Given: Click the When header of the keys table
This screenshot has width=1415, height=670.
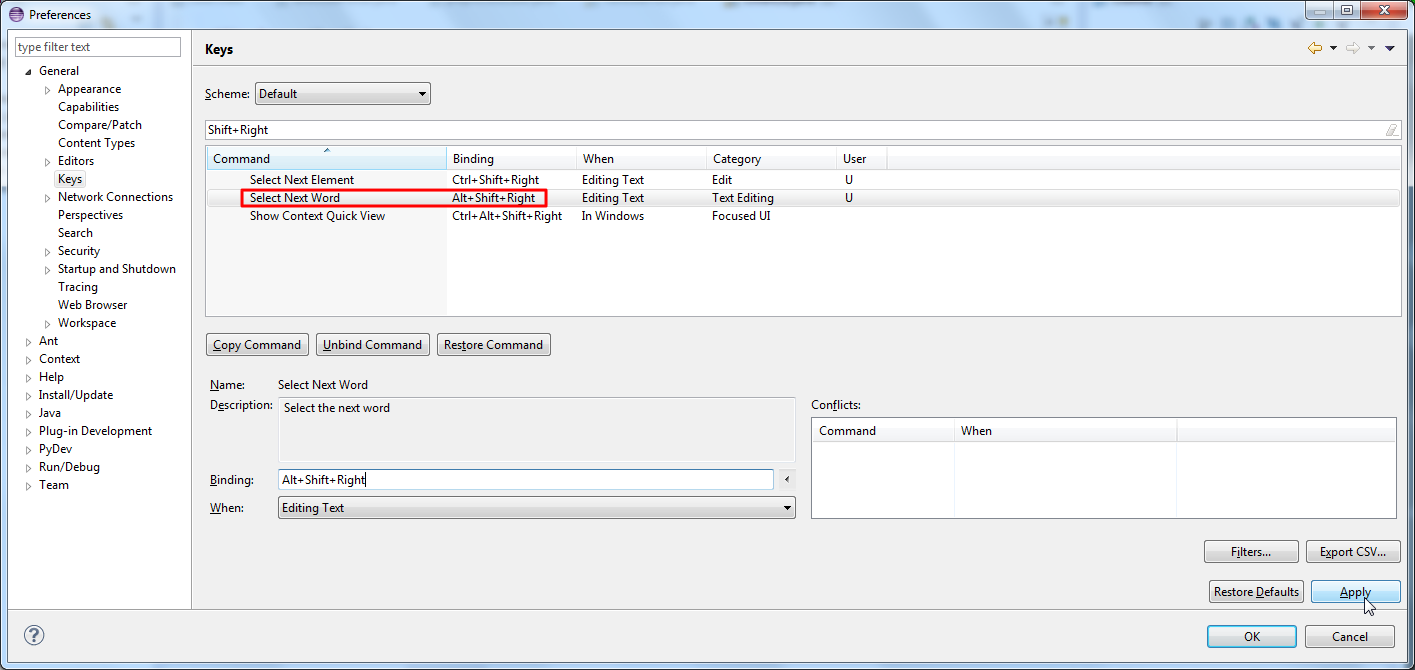Looking at the screenshot, I should [x=642, y=159].
